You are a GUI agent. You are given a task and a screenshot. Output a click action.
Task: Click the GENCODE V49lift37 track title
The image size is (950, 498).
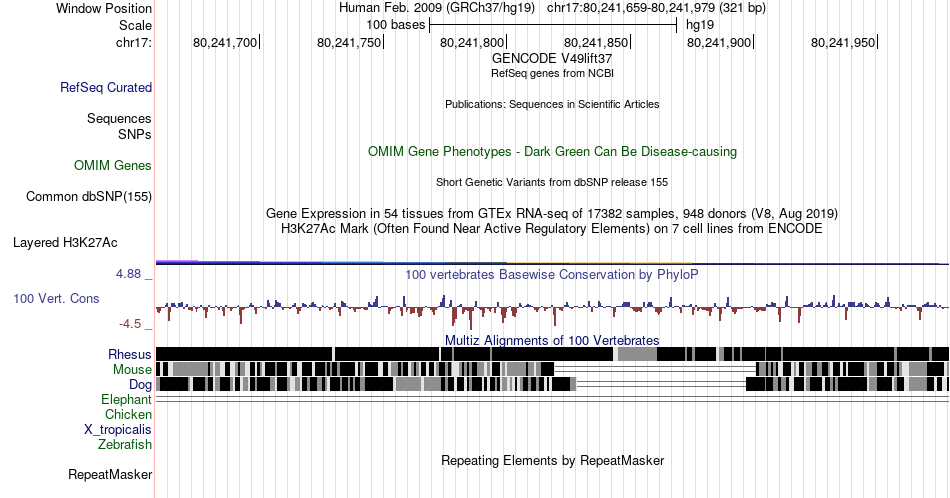coord(552,58)
